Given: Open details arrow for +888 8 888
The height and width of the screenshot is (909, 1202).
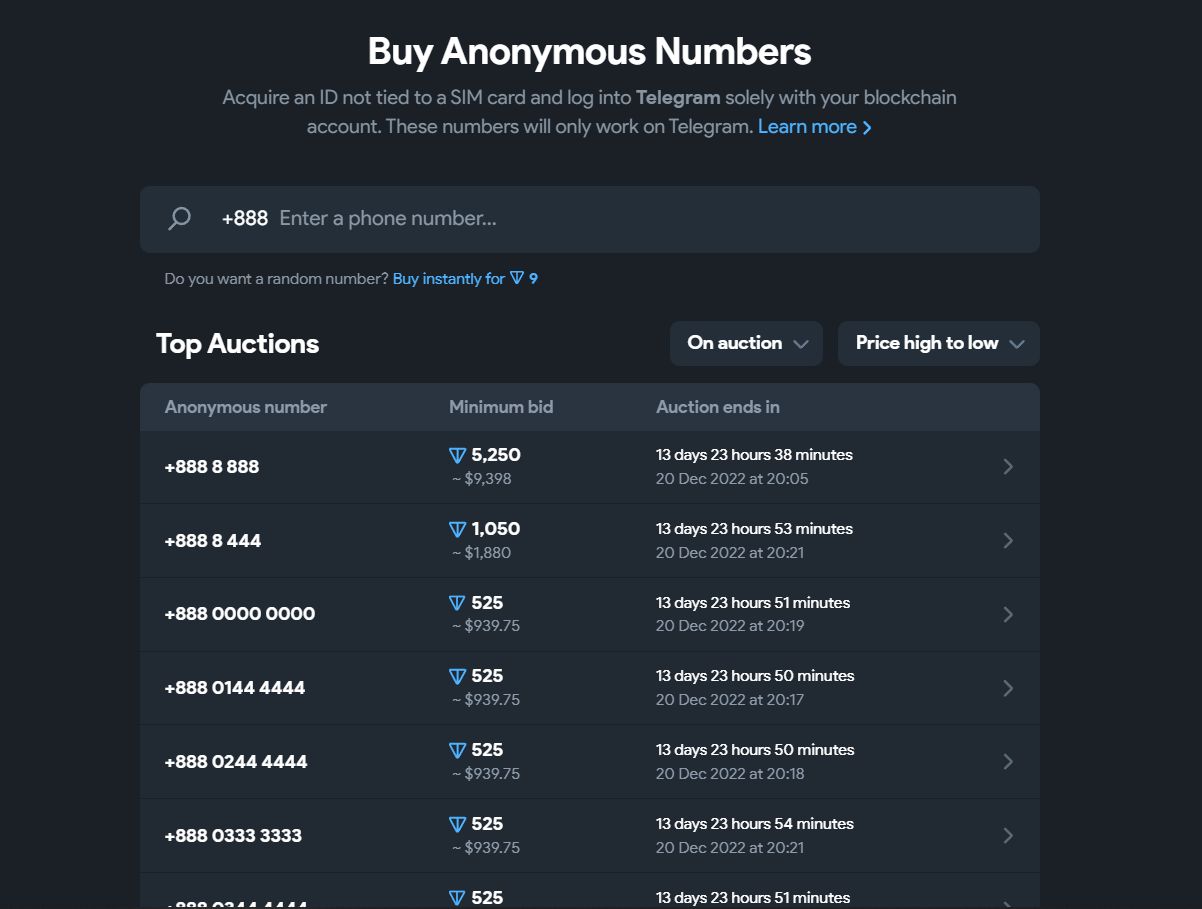Looking at the screenshot, I should (x=1008, y=467).
